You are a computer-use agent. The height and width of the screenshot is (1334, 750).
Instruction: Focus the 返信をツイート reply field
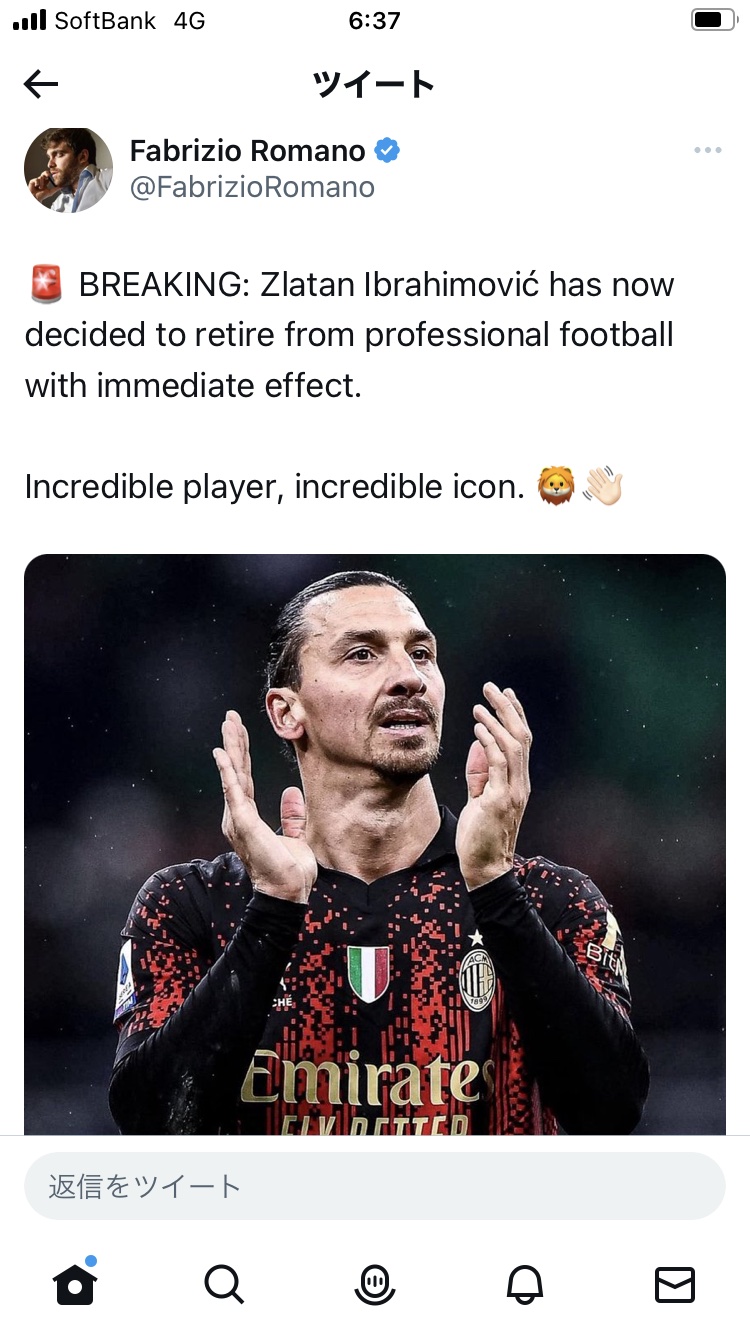[375, 1186]
